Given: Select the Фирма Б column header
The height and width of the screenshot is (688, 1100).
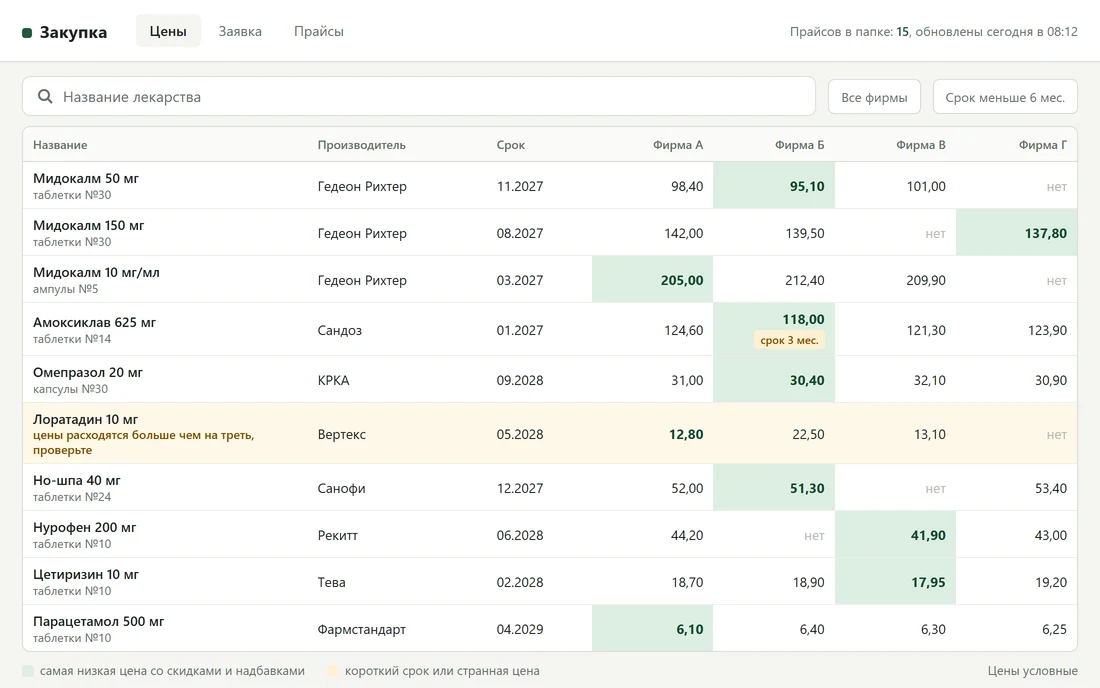Looking at the screenshot, I should tap(800, 145).
